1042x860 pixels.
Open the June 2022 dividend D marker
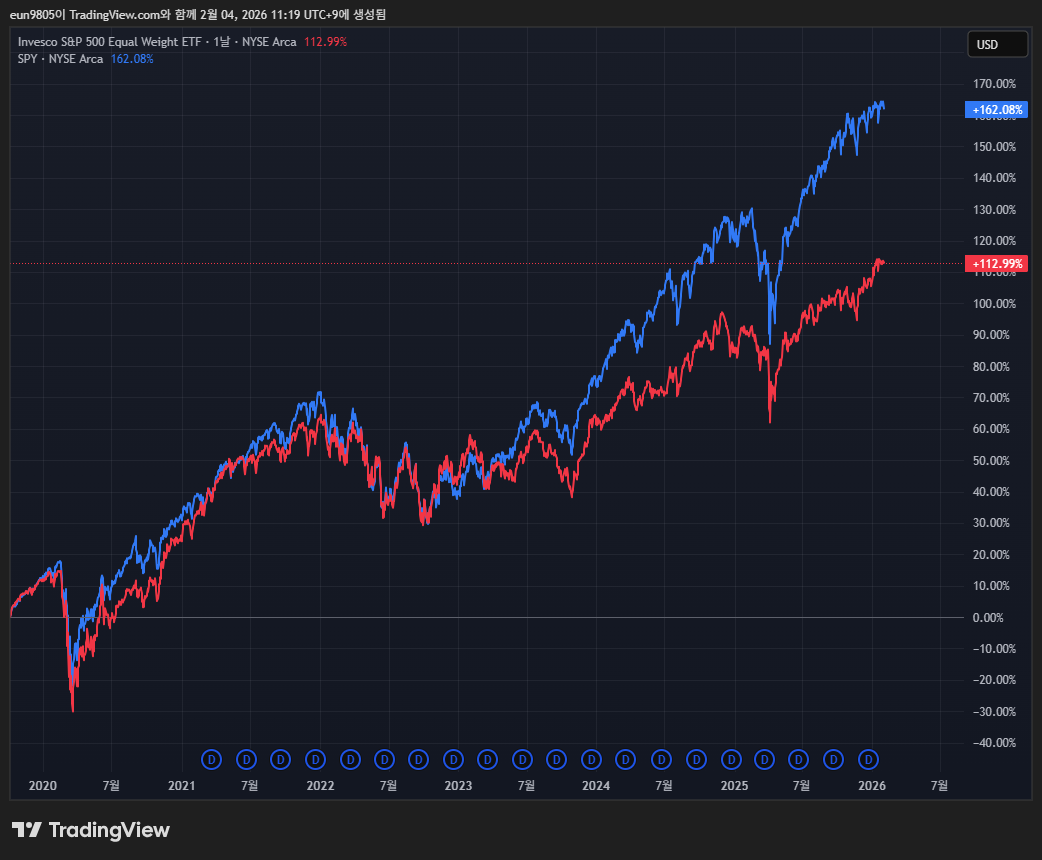[384, 759]
